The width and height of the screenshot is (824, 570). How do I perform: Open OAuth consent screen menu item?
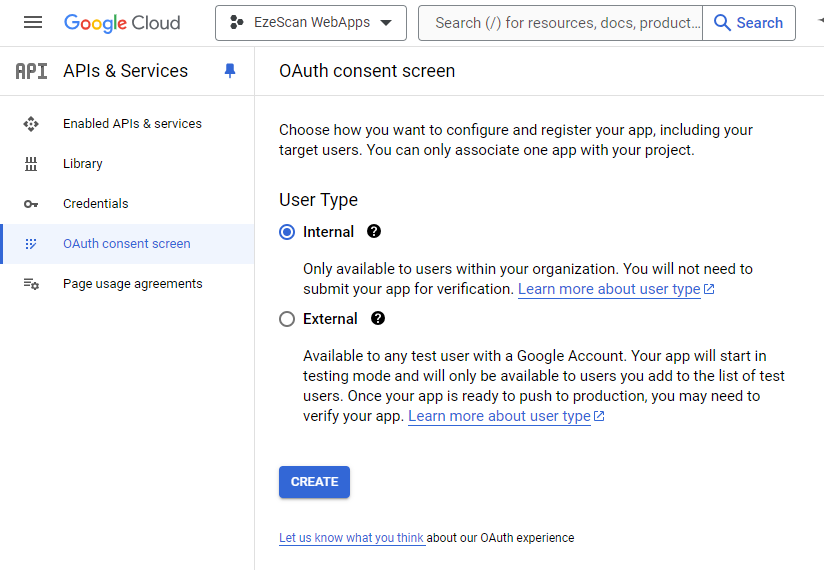[126, 244]
